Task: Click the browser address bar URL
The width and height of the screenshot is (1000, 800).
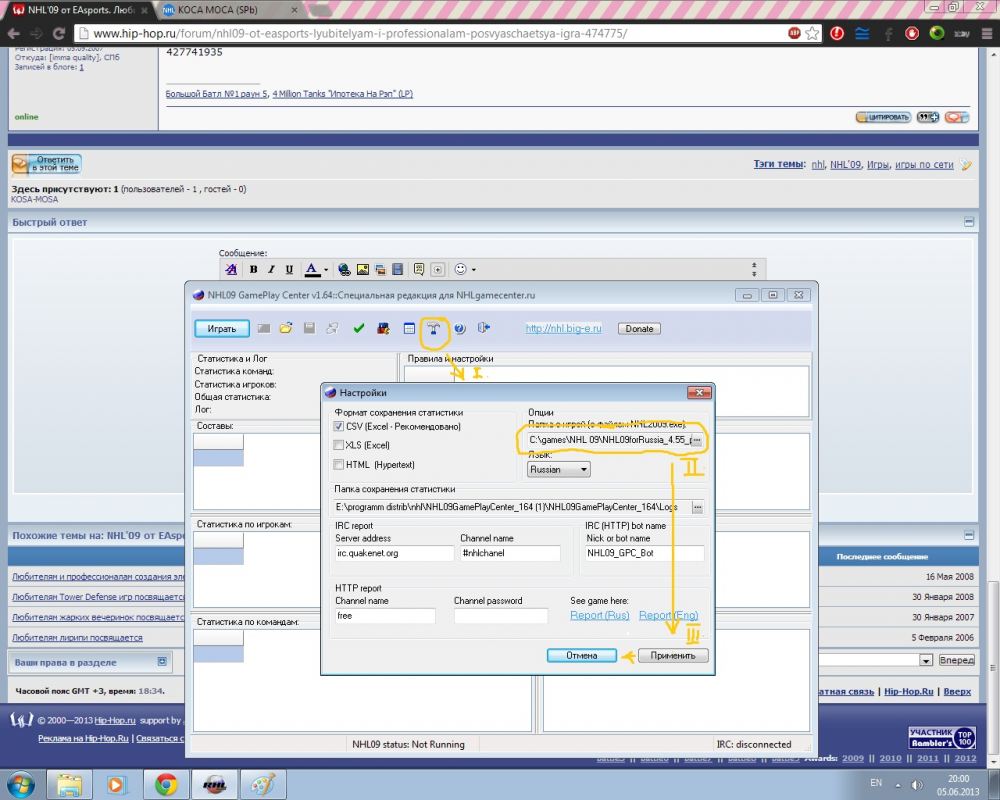Action: point(360,33)
